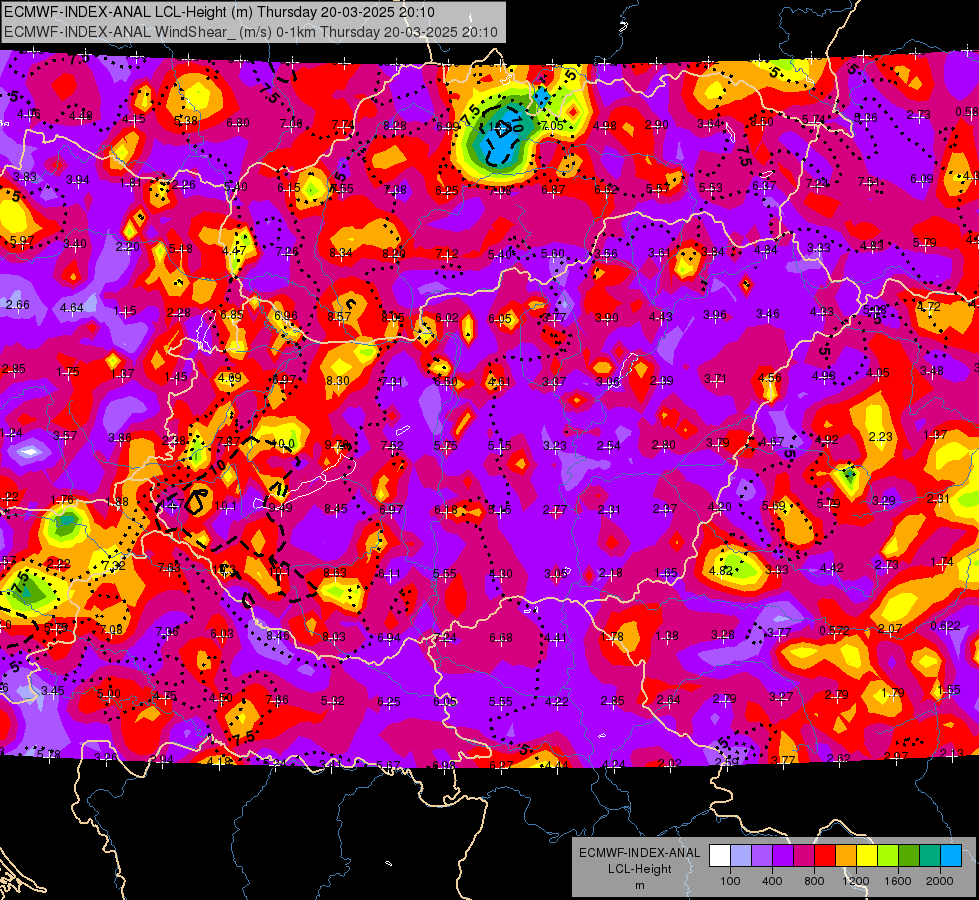Click the 4.72 grid point value
This screenshot has width=979, height=900.
click(x=929, y=307)
